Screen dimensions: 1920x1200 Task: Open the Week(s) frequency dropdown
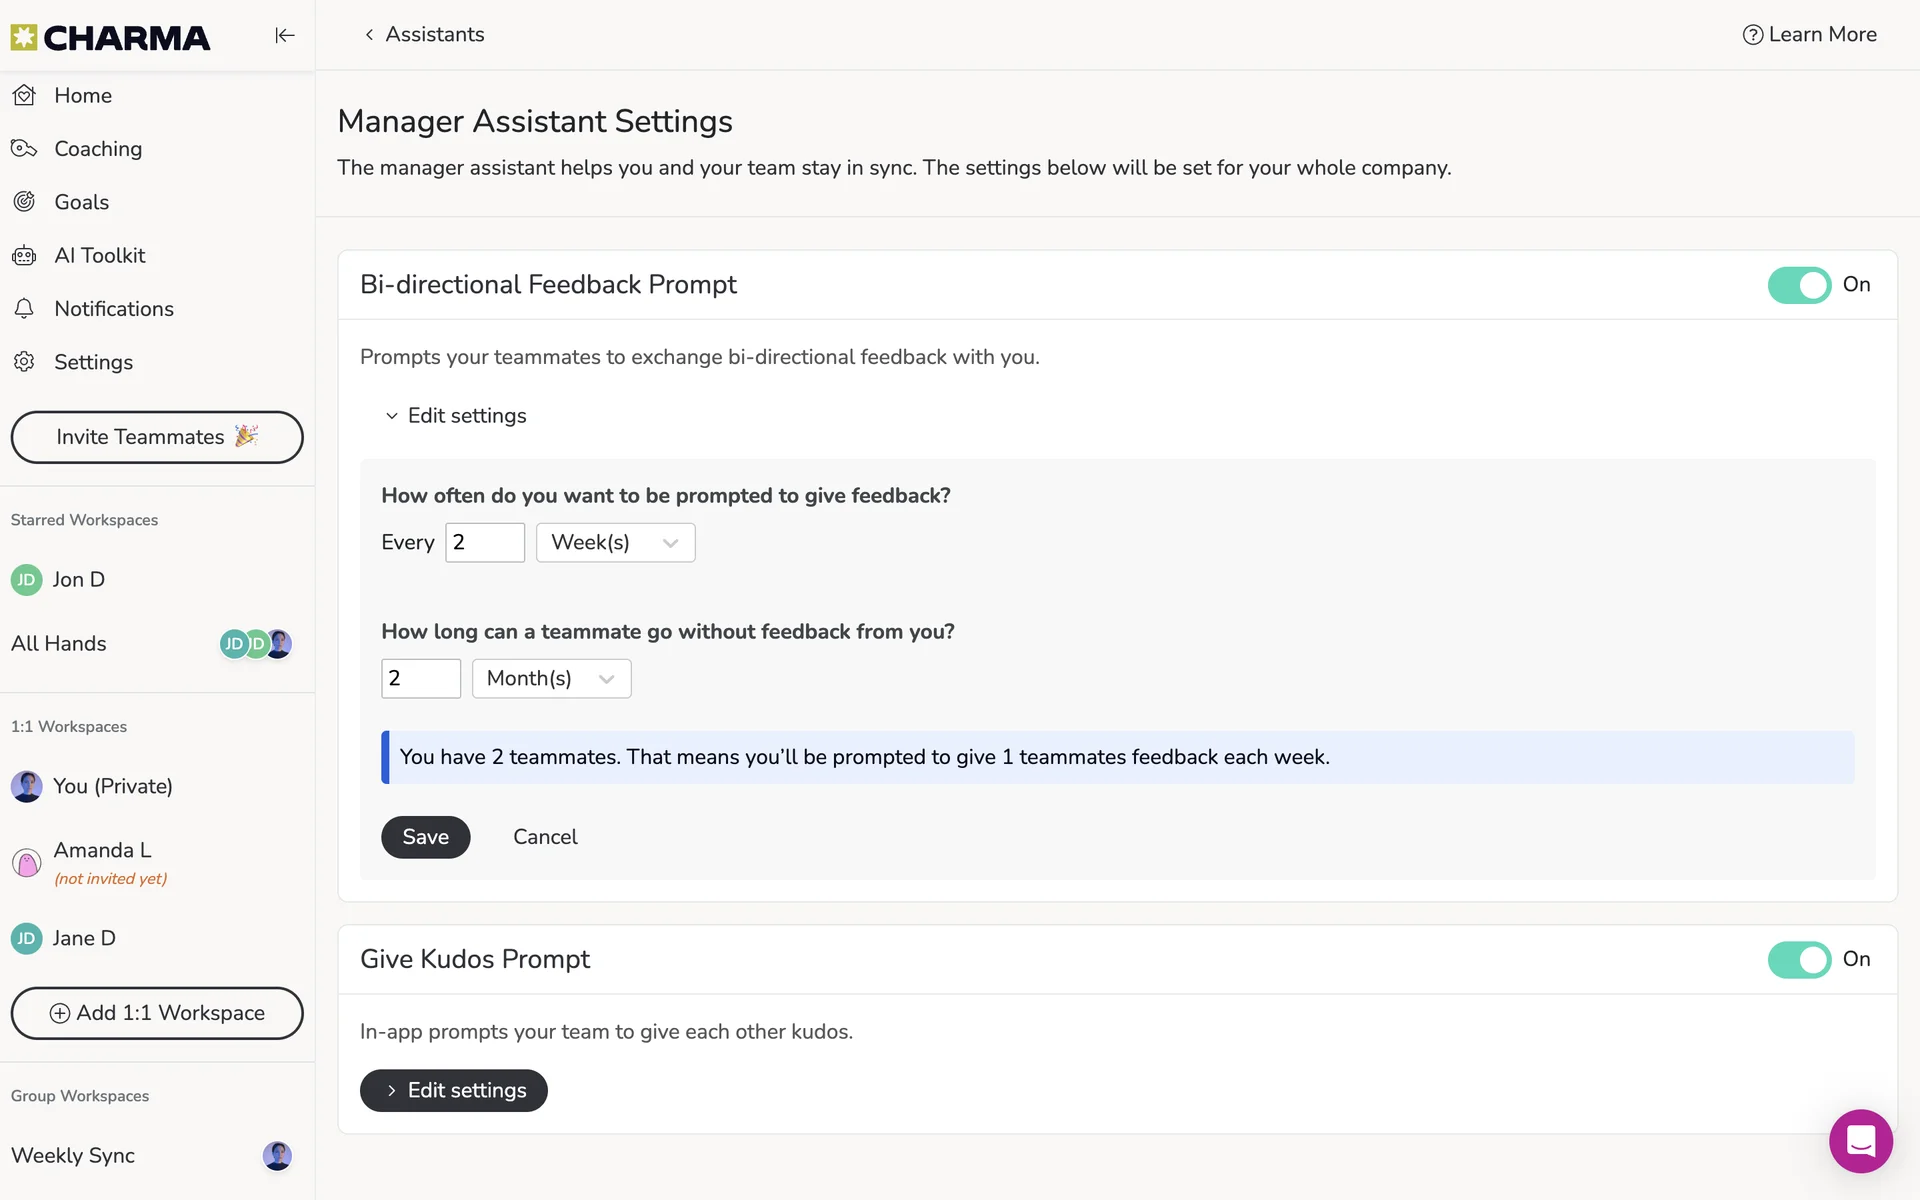[615, 543]
